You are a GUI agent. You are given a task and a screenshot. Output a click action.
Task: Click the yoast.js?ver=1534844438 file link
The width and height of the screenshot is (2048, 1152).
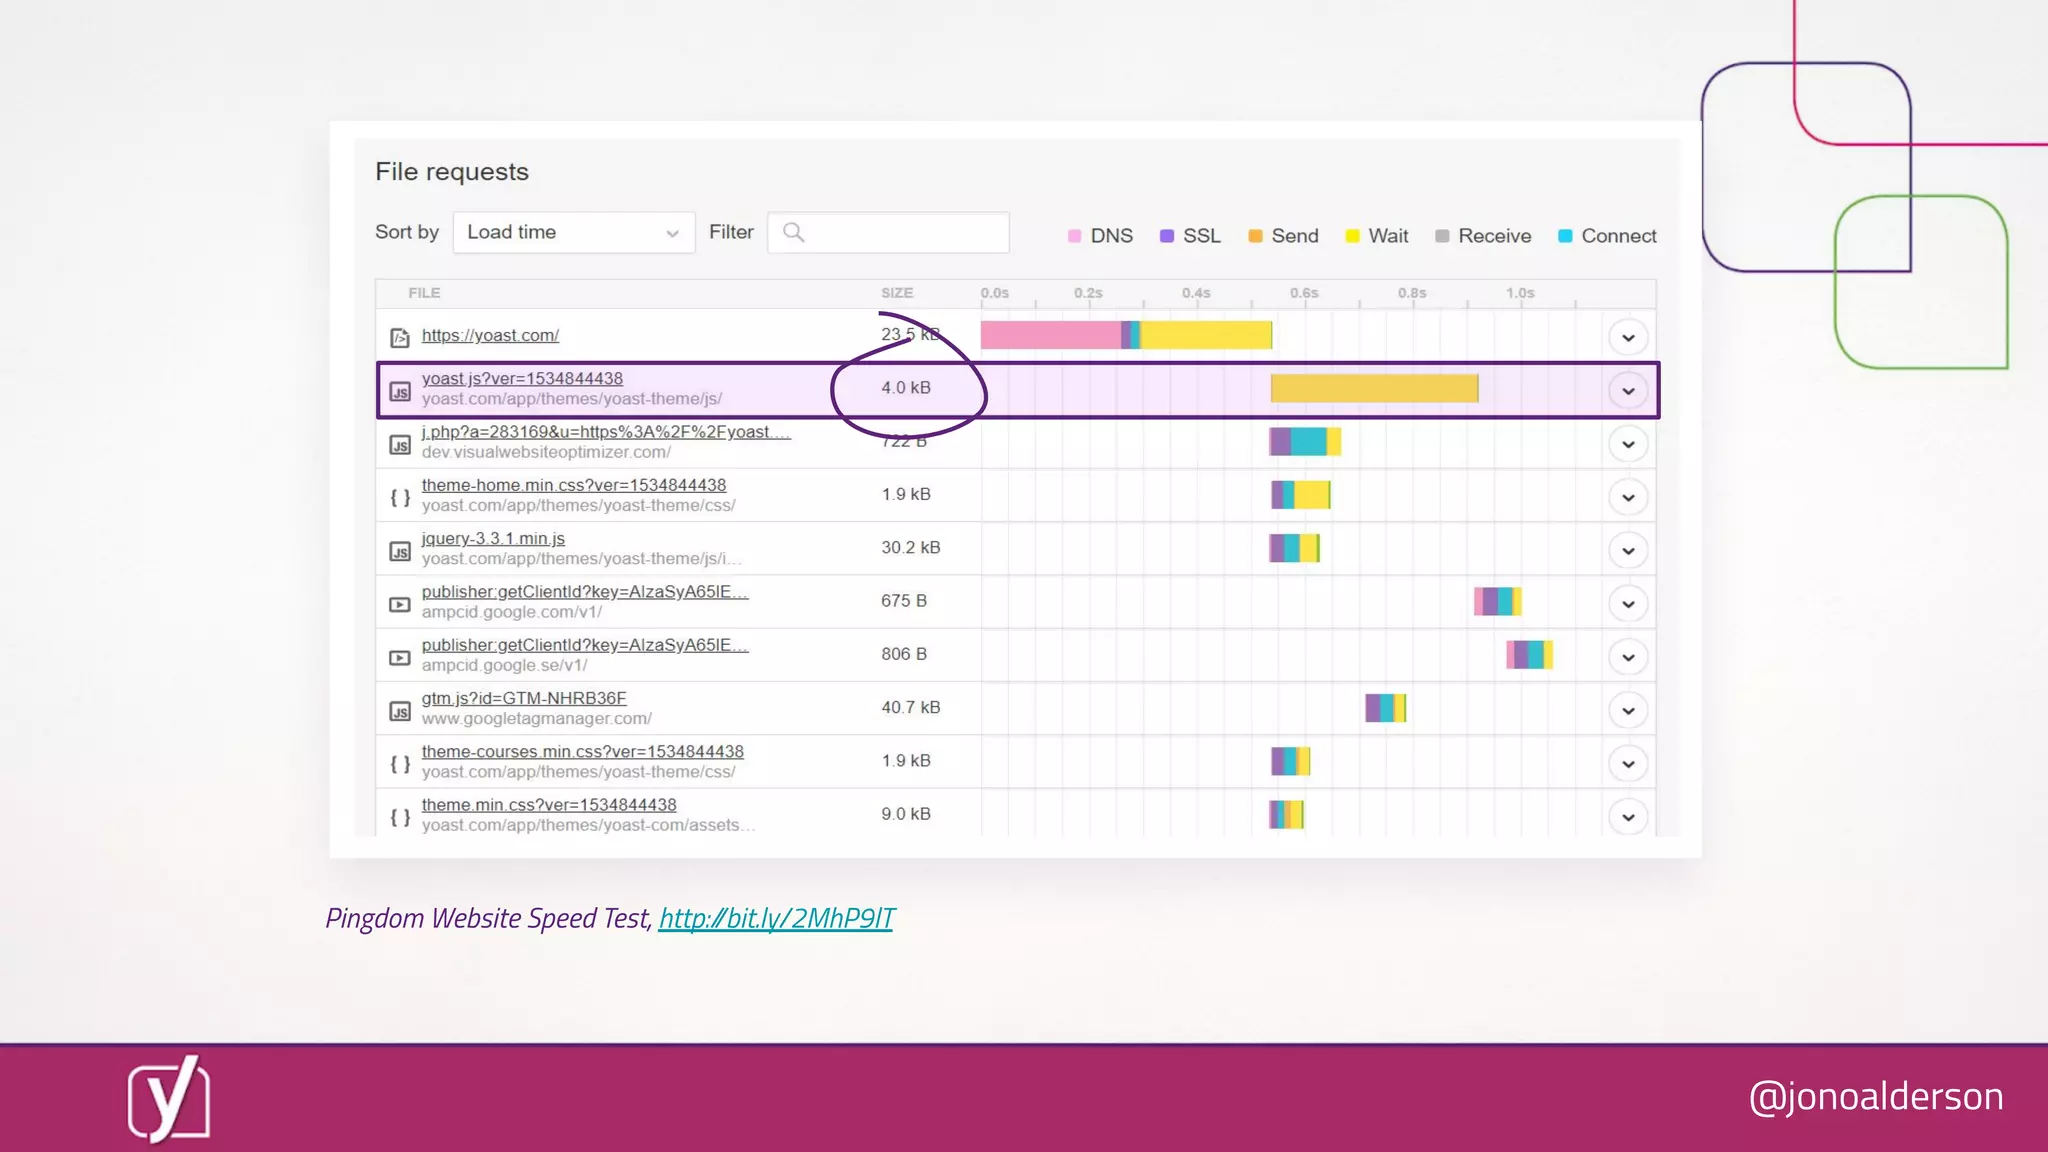click(522, 379)
